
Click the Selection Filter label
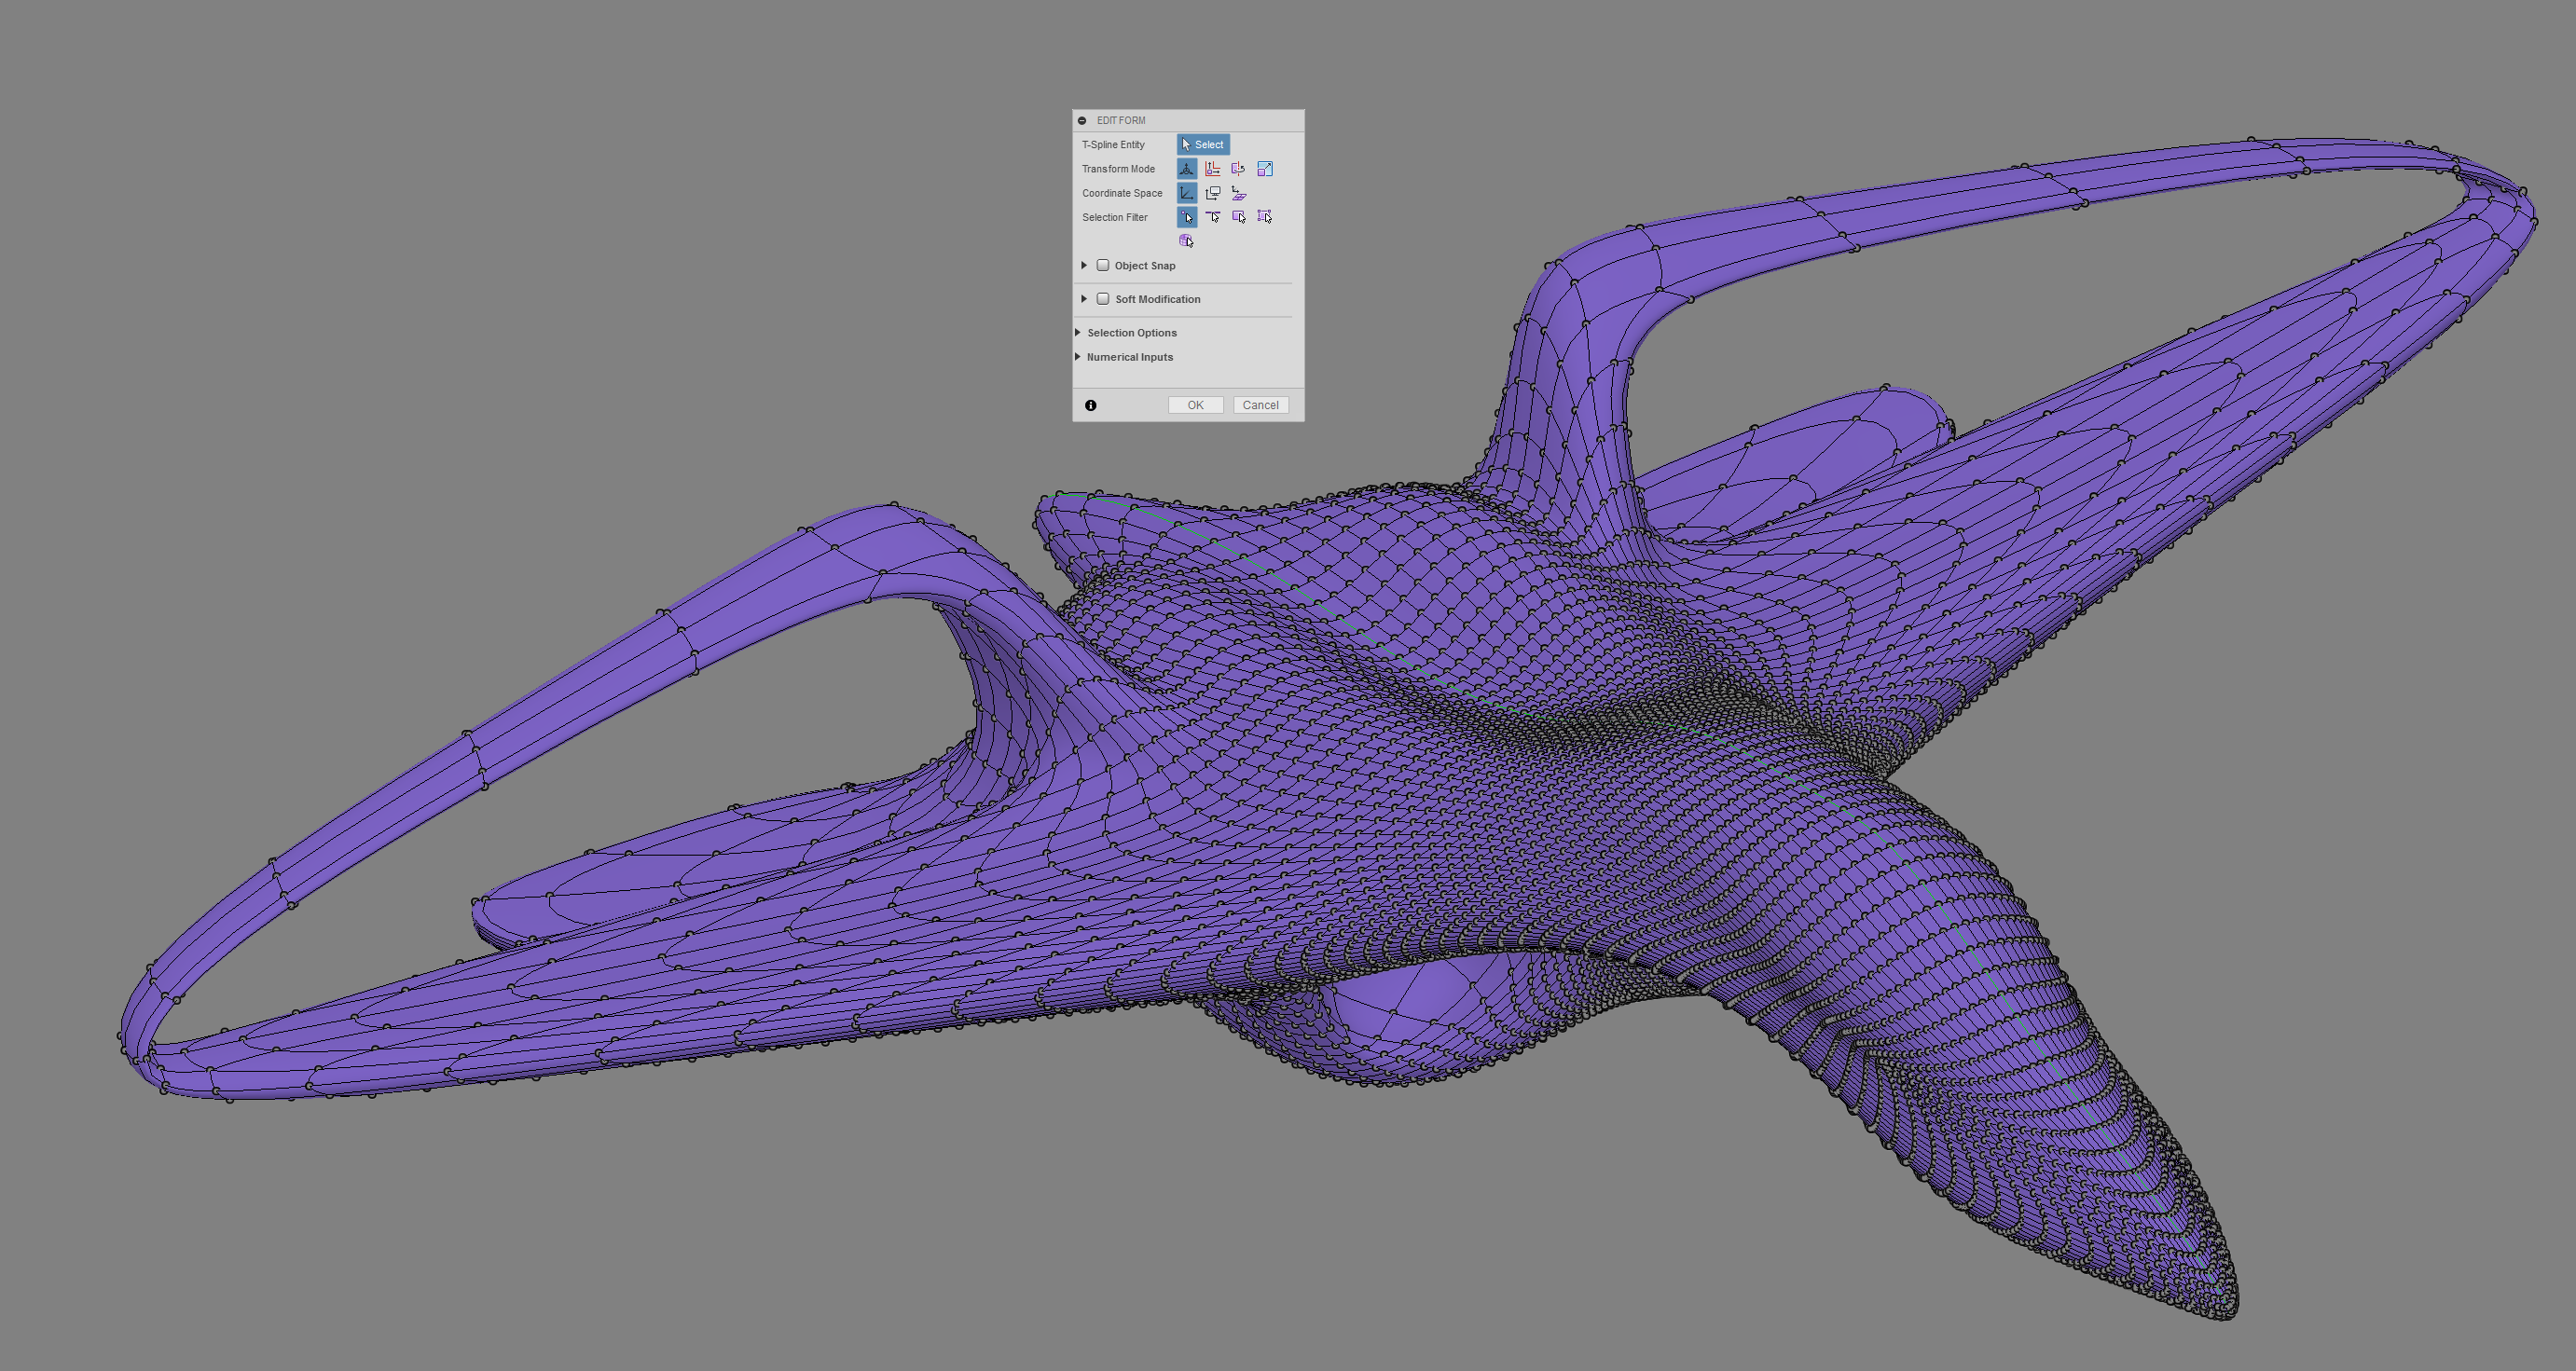1114,217
